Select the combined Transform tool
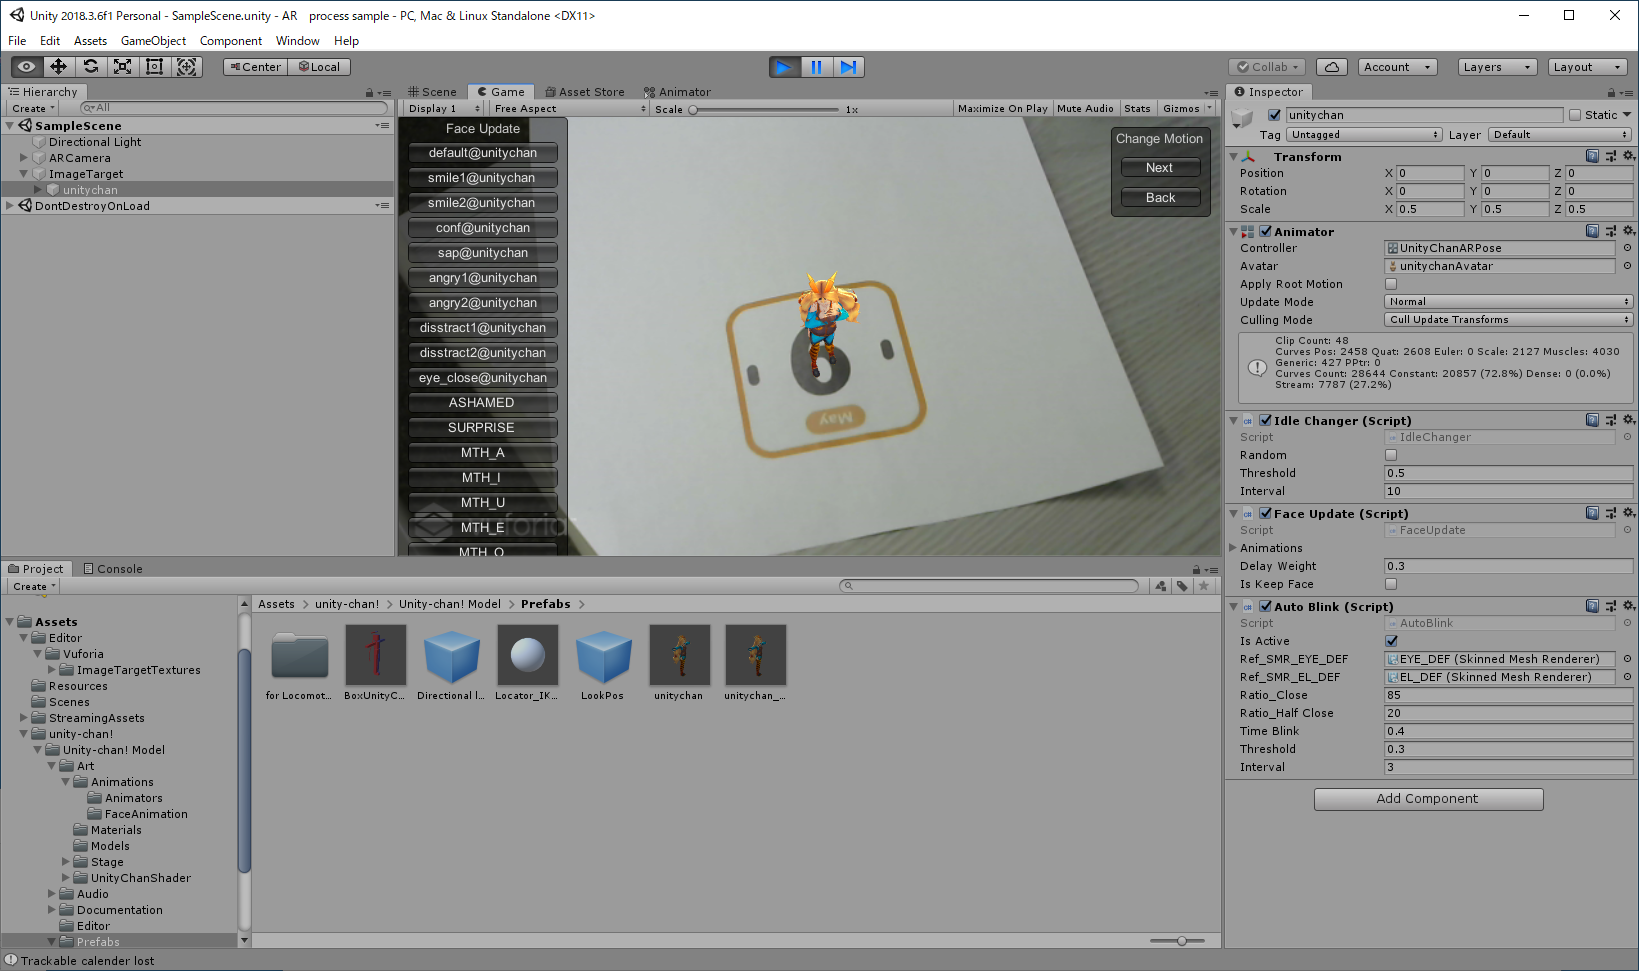The height and width of the screenshot is (971, 1639). pos(187,67)
